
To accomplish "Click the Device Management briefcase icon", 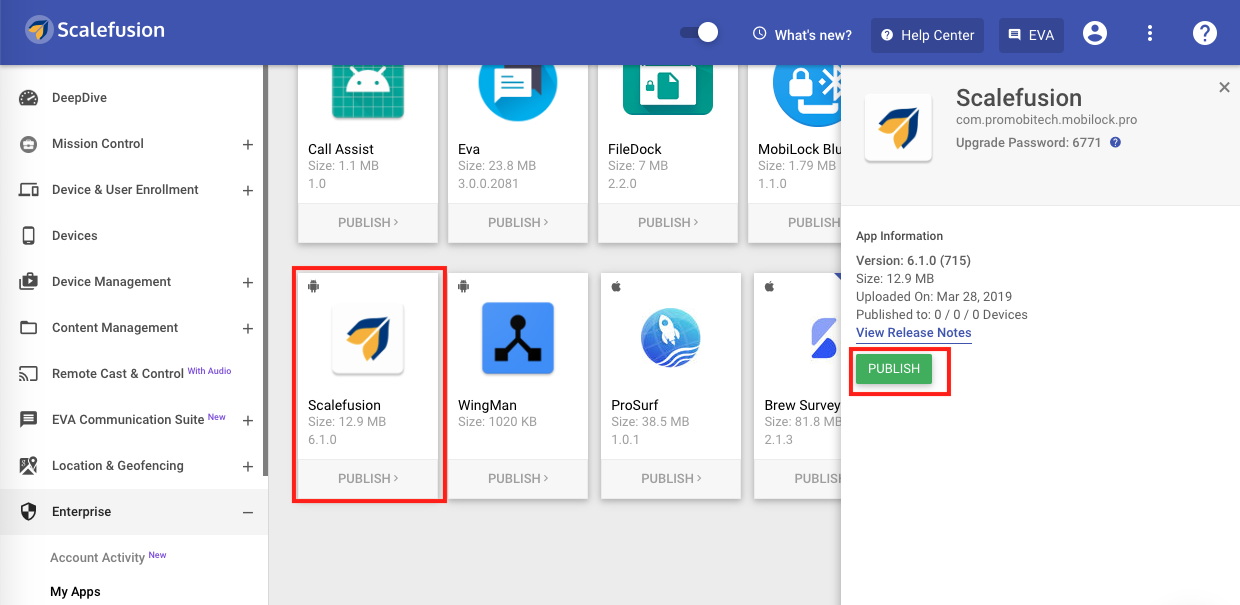I will point(29,282).
